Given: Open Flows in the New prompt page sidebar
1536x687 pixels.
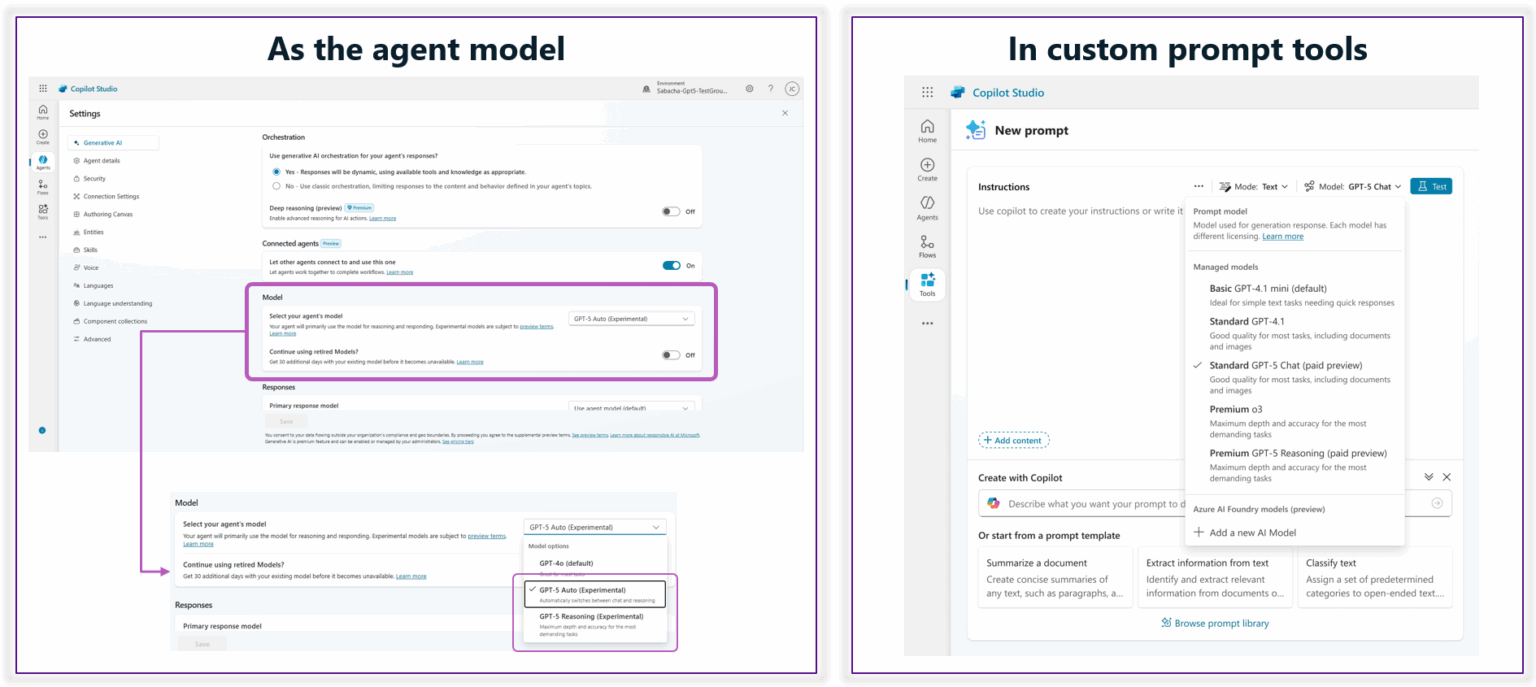Looking at the screenshot, I should 927,246.
